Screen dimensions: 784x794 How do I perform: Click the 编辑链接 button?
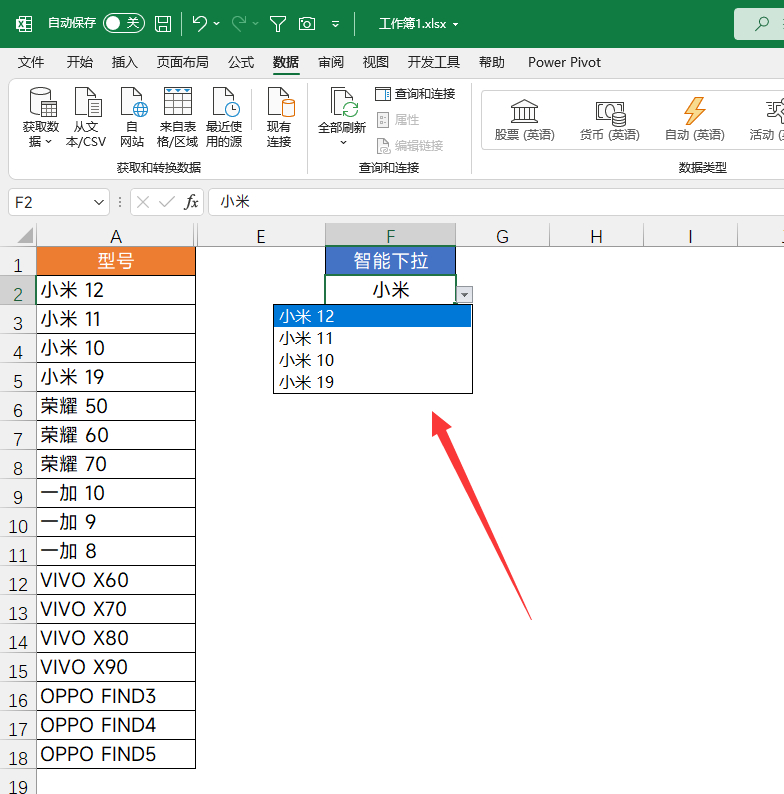[x=410, y=146]
